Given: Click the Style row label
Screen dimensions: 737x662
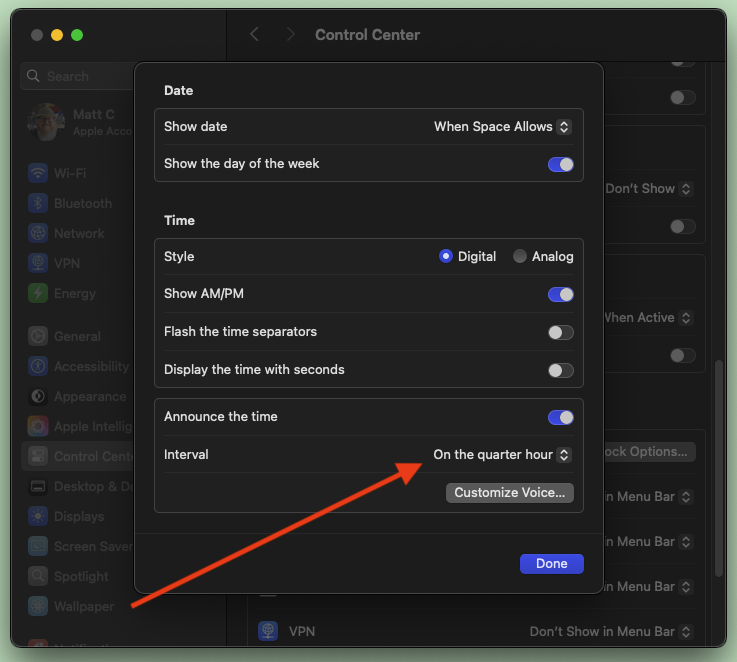Looking at the screenshot, I should [x=179, y=256].
